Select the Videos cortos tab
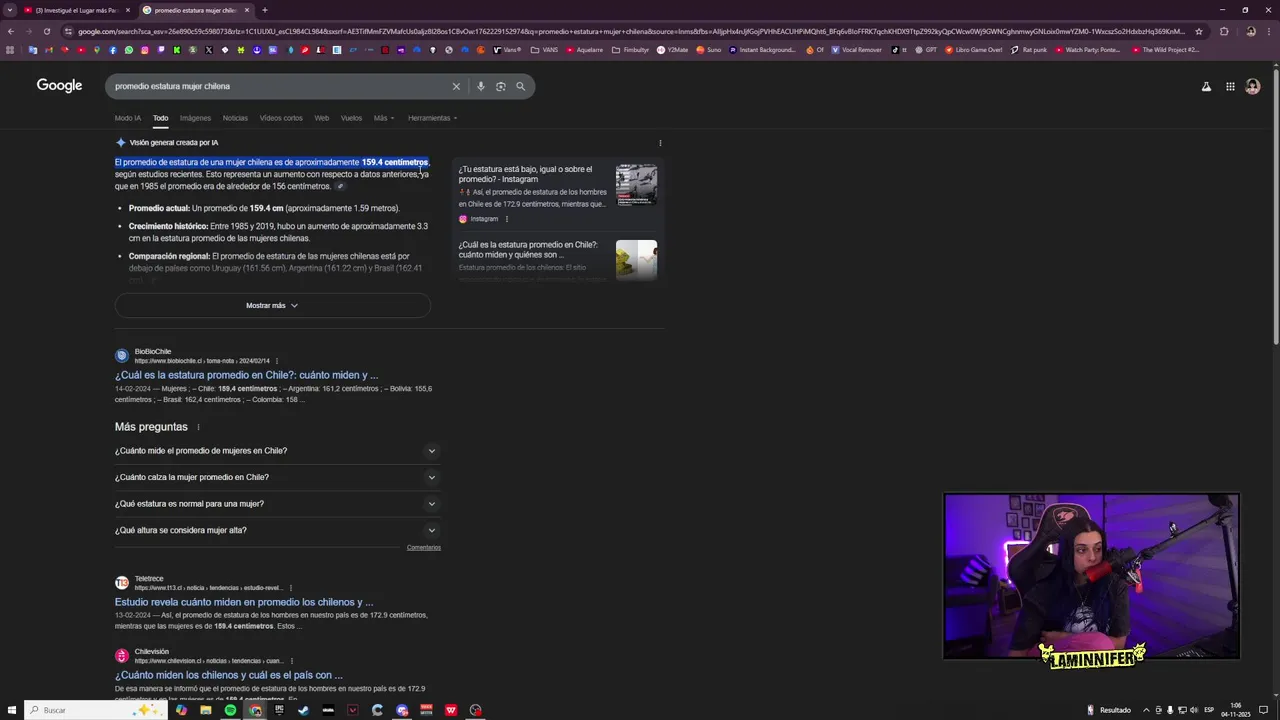This screenshot has height=720, width=1280. tap(281, 118)
